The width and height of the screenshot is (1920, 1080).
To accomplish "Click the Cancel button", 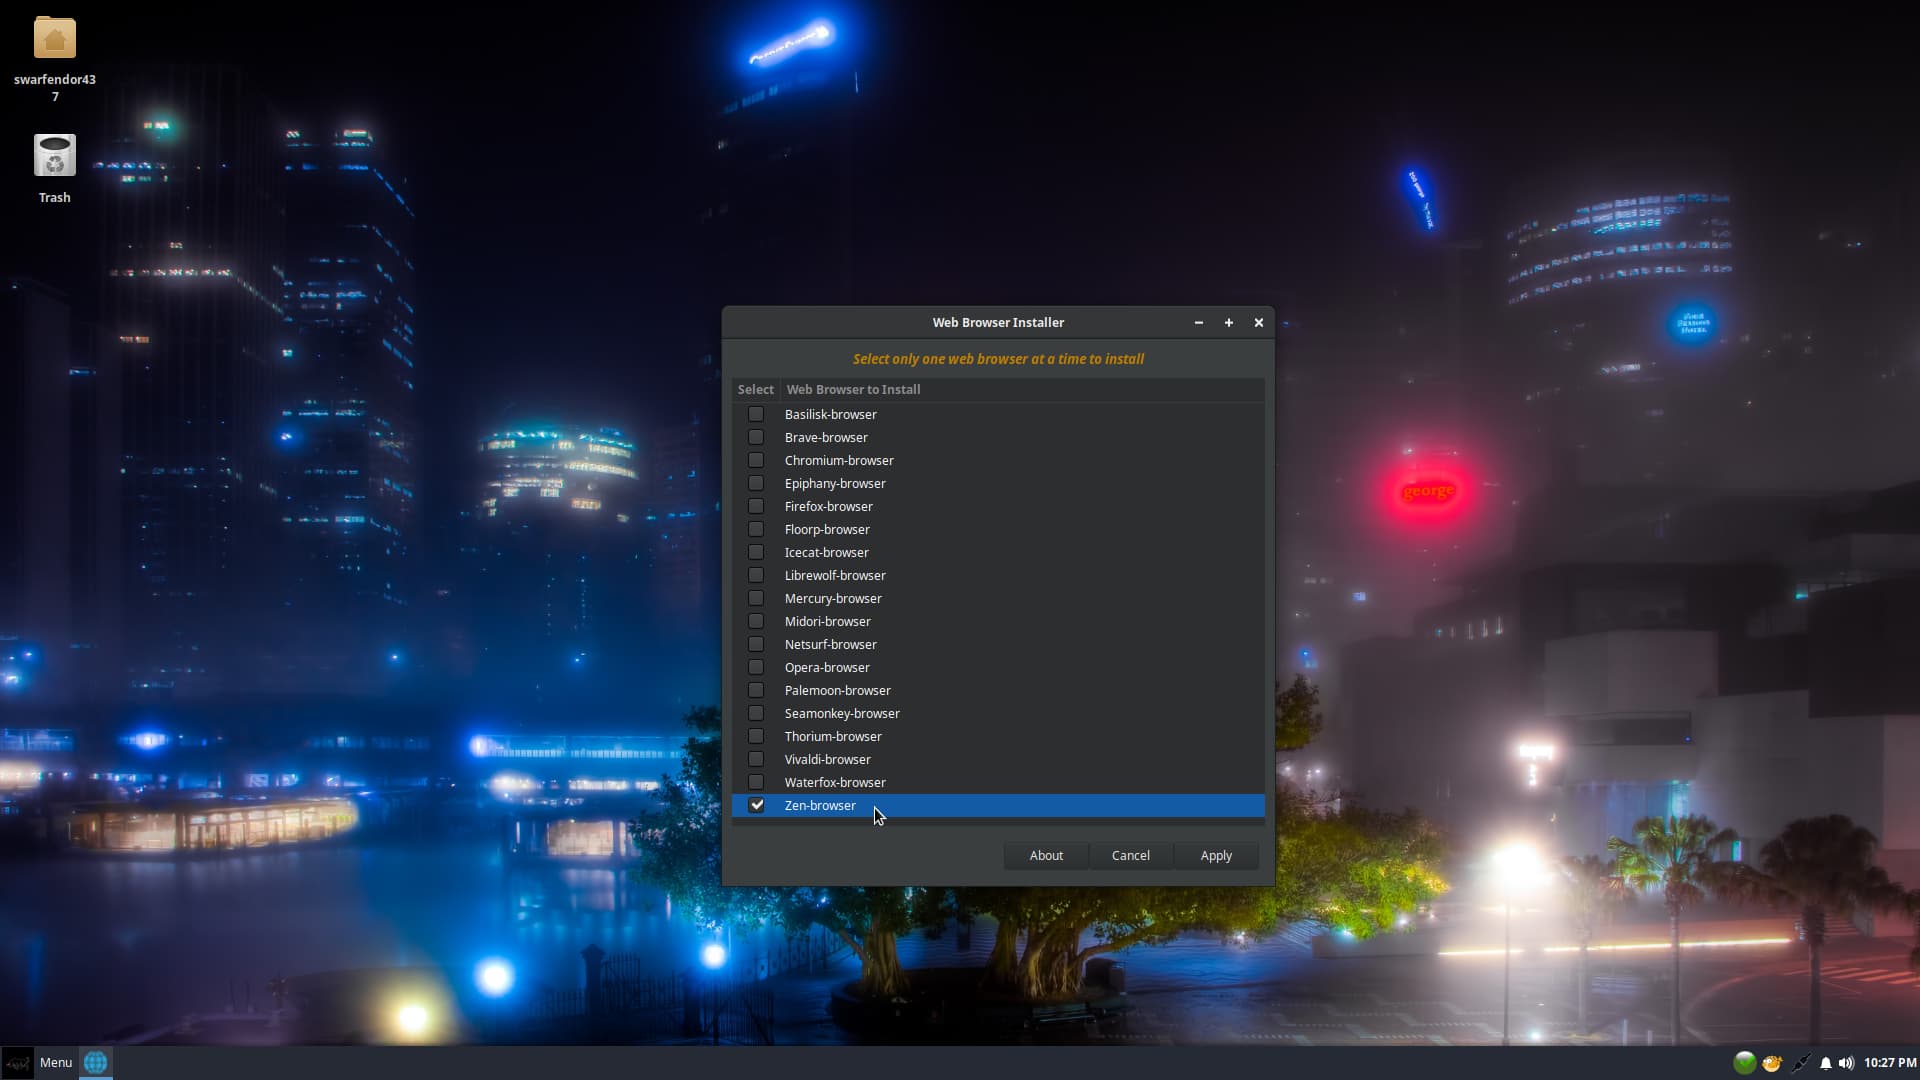I will tap(1131, 855).
